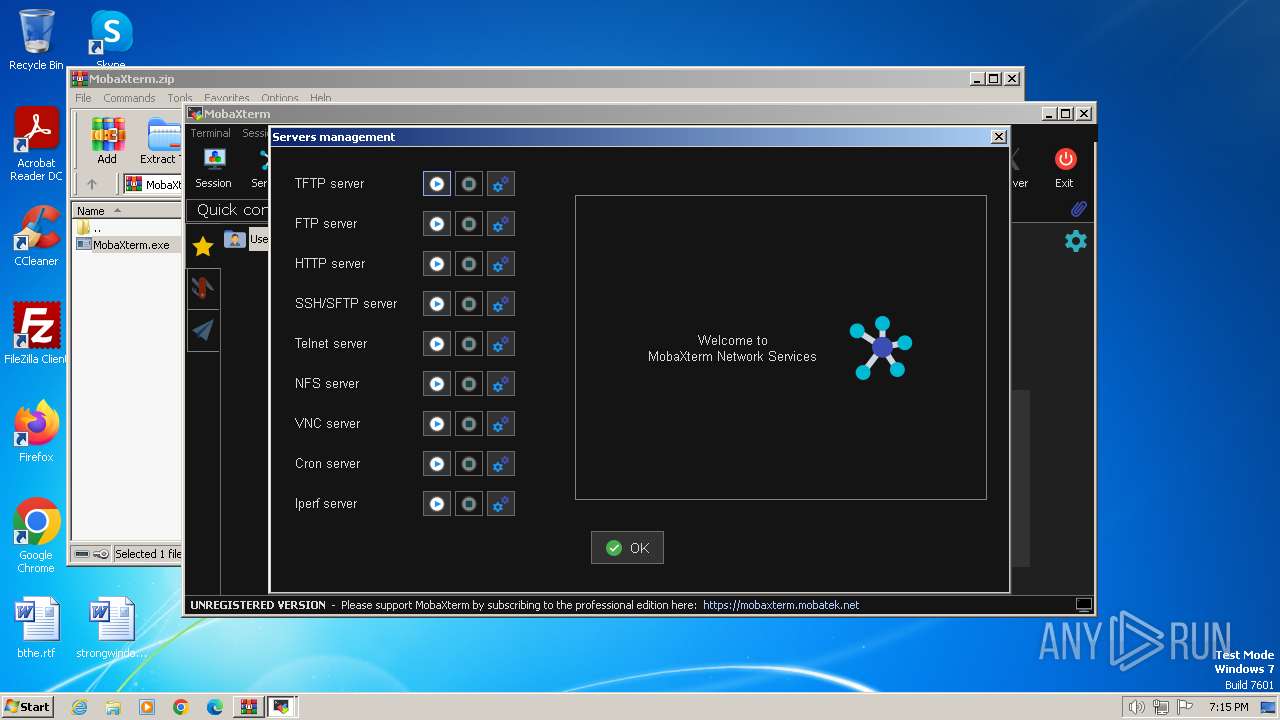Open the starred sessions sidebar tab
Viewport: 1280px width, 720px height.
coord(203,246)
